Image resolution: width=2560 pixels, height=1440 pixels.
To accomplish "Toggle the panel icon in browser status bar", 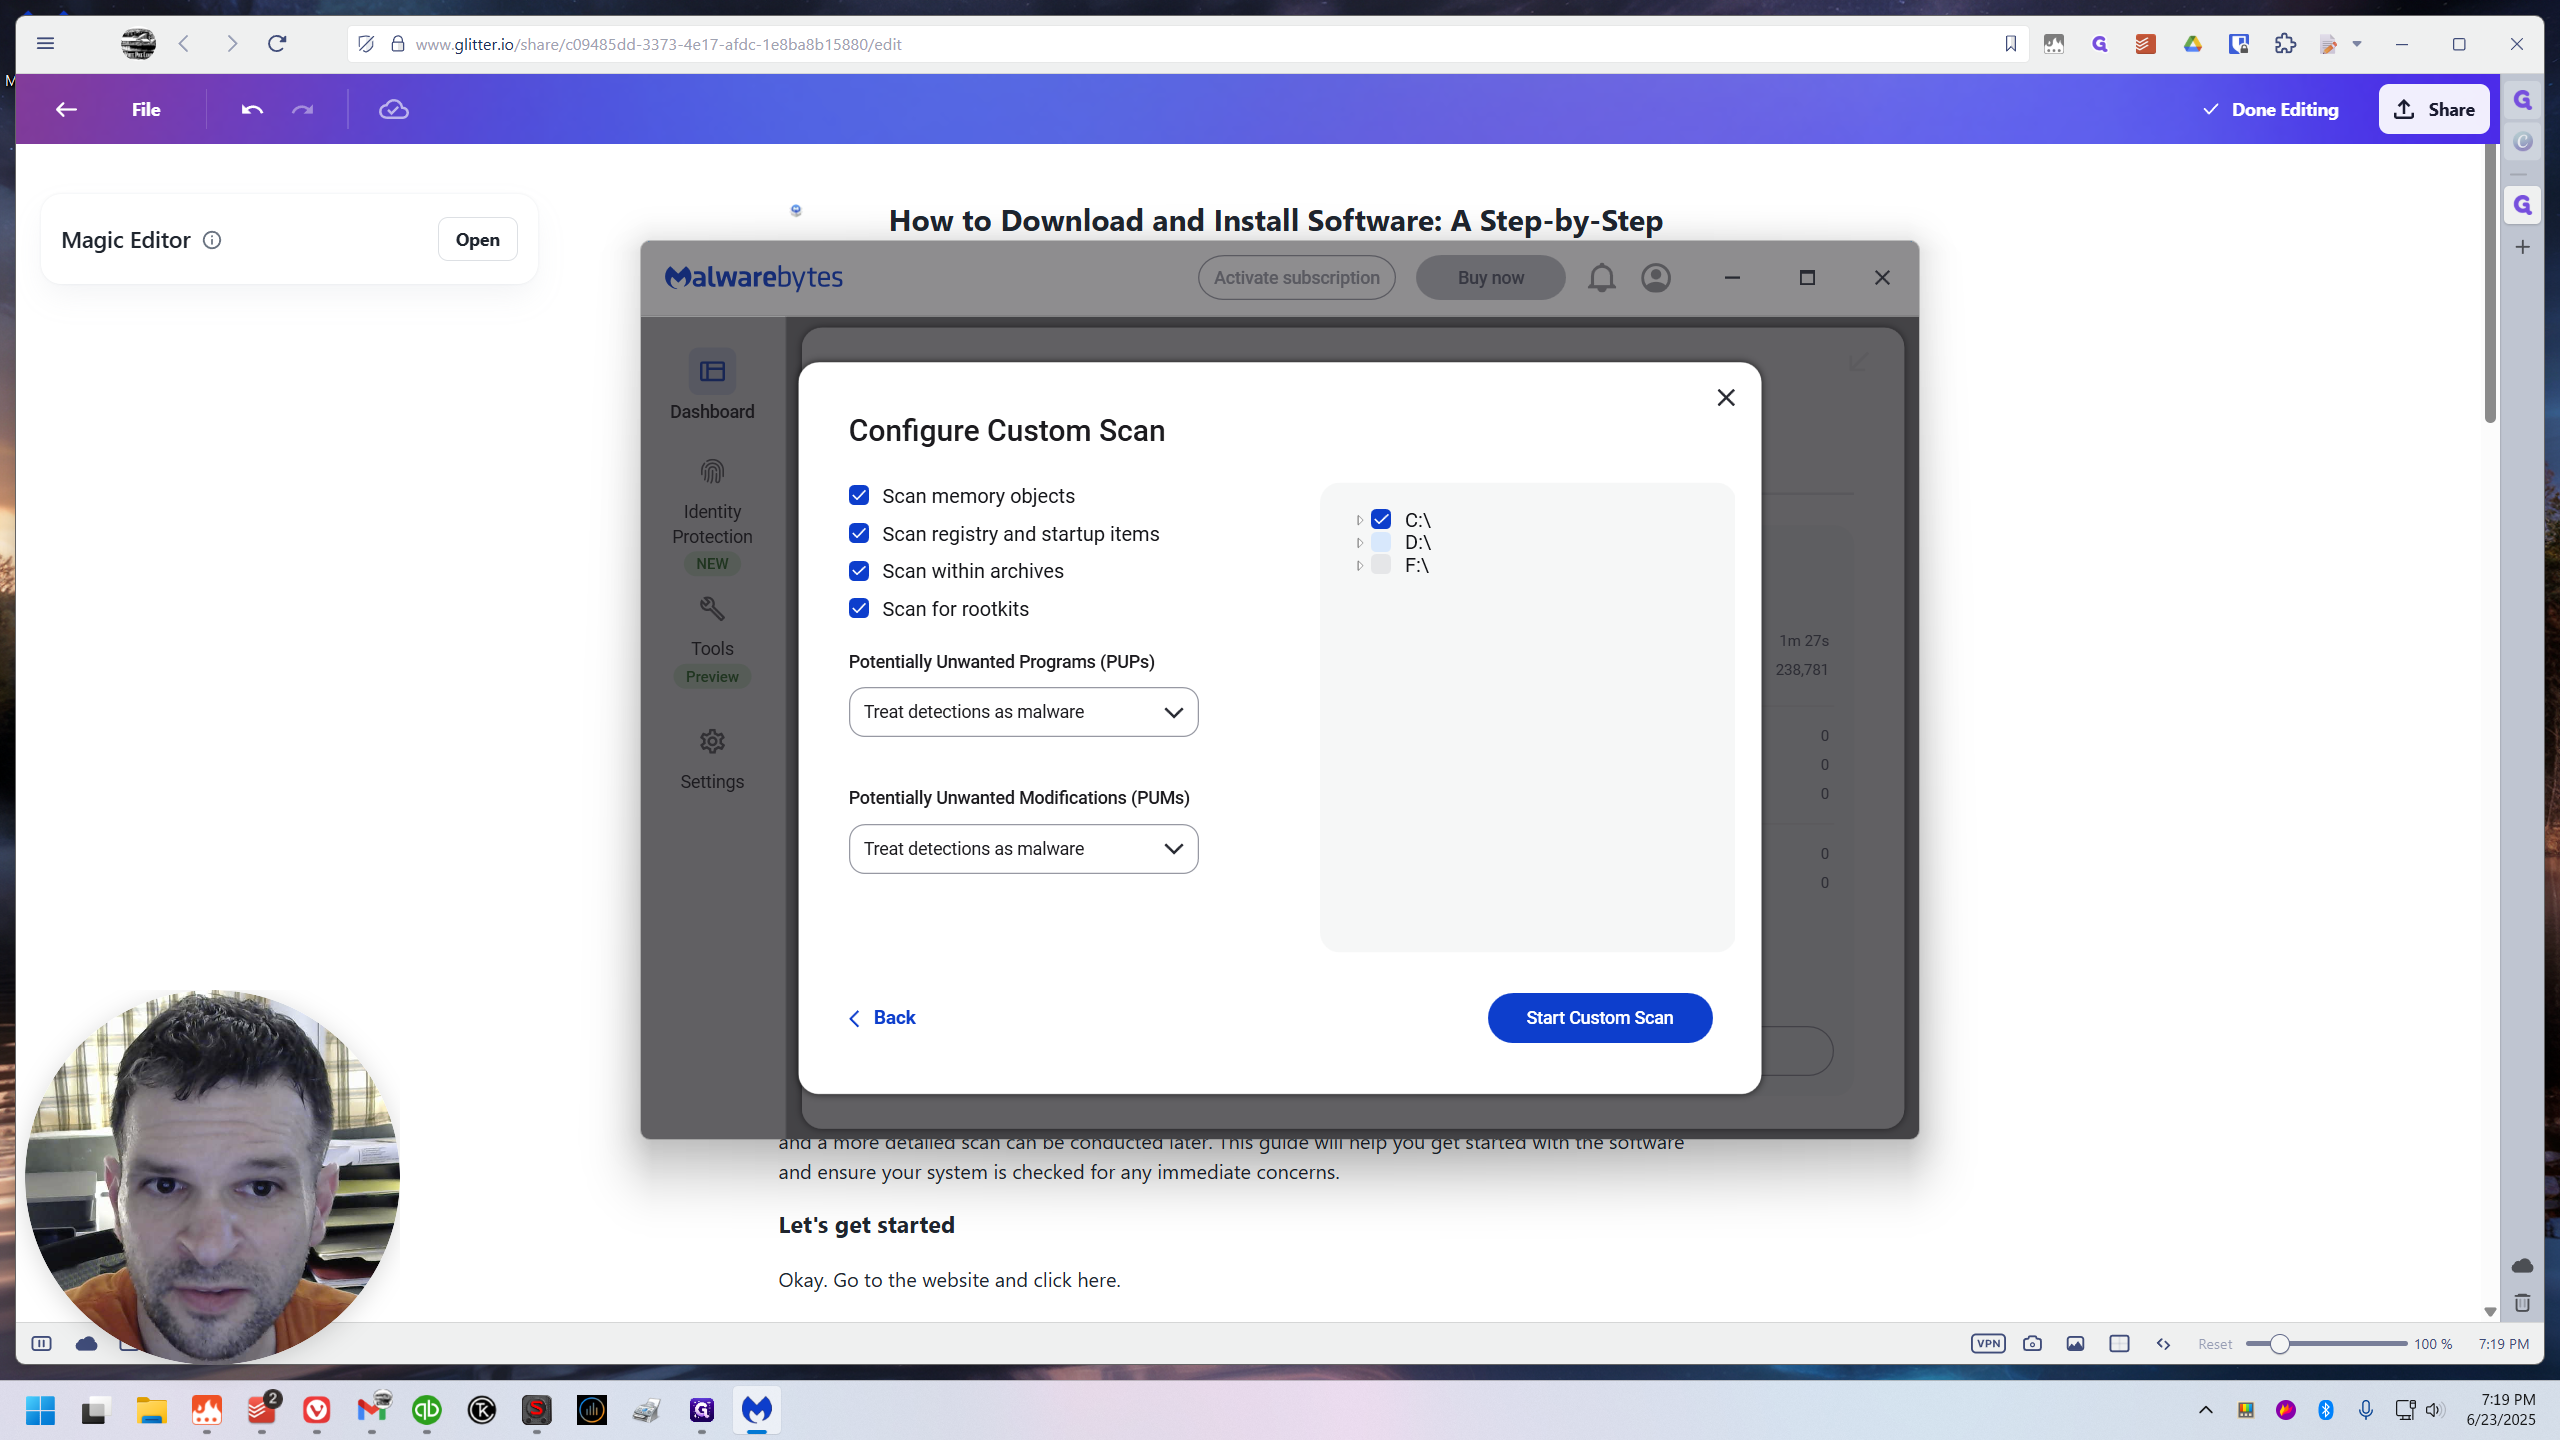I will (41, 1343).
